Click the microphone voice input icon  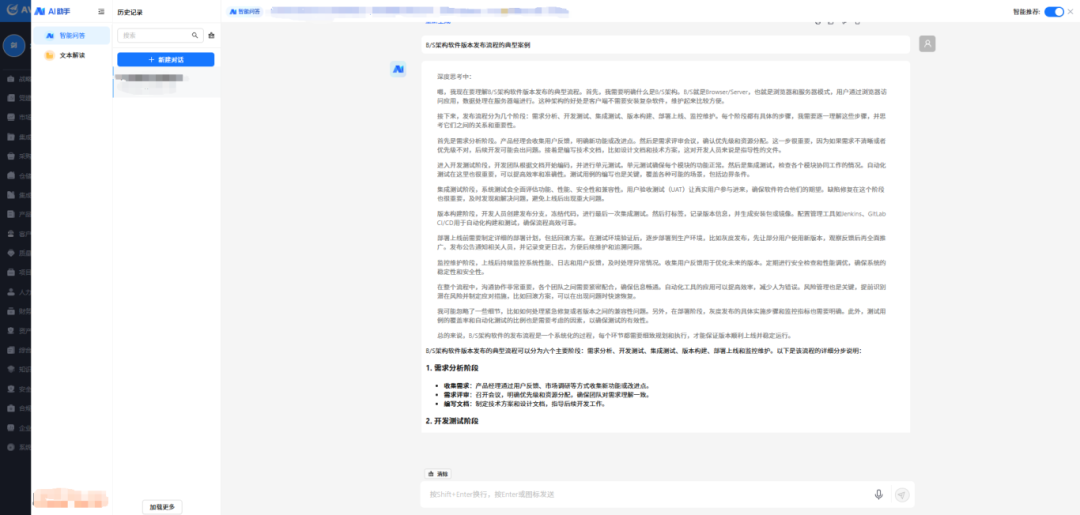pos(879,494)
